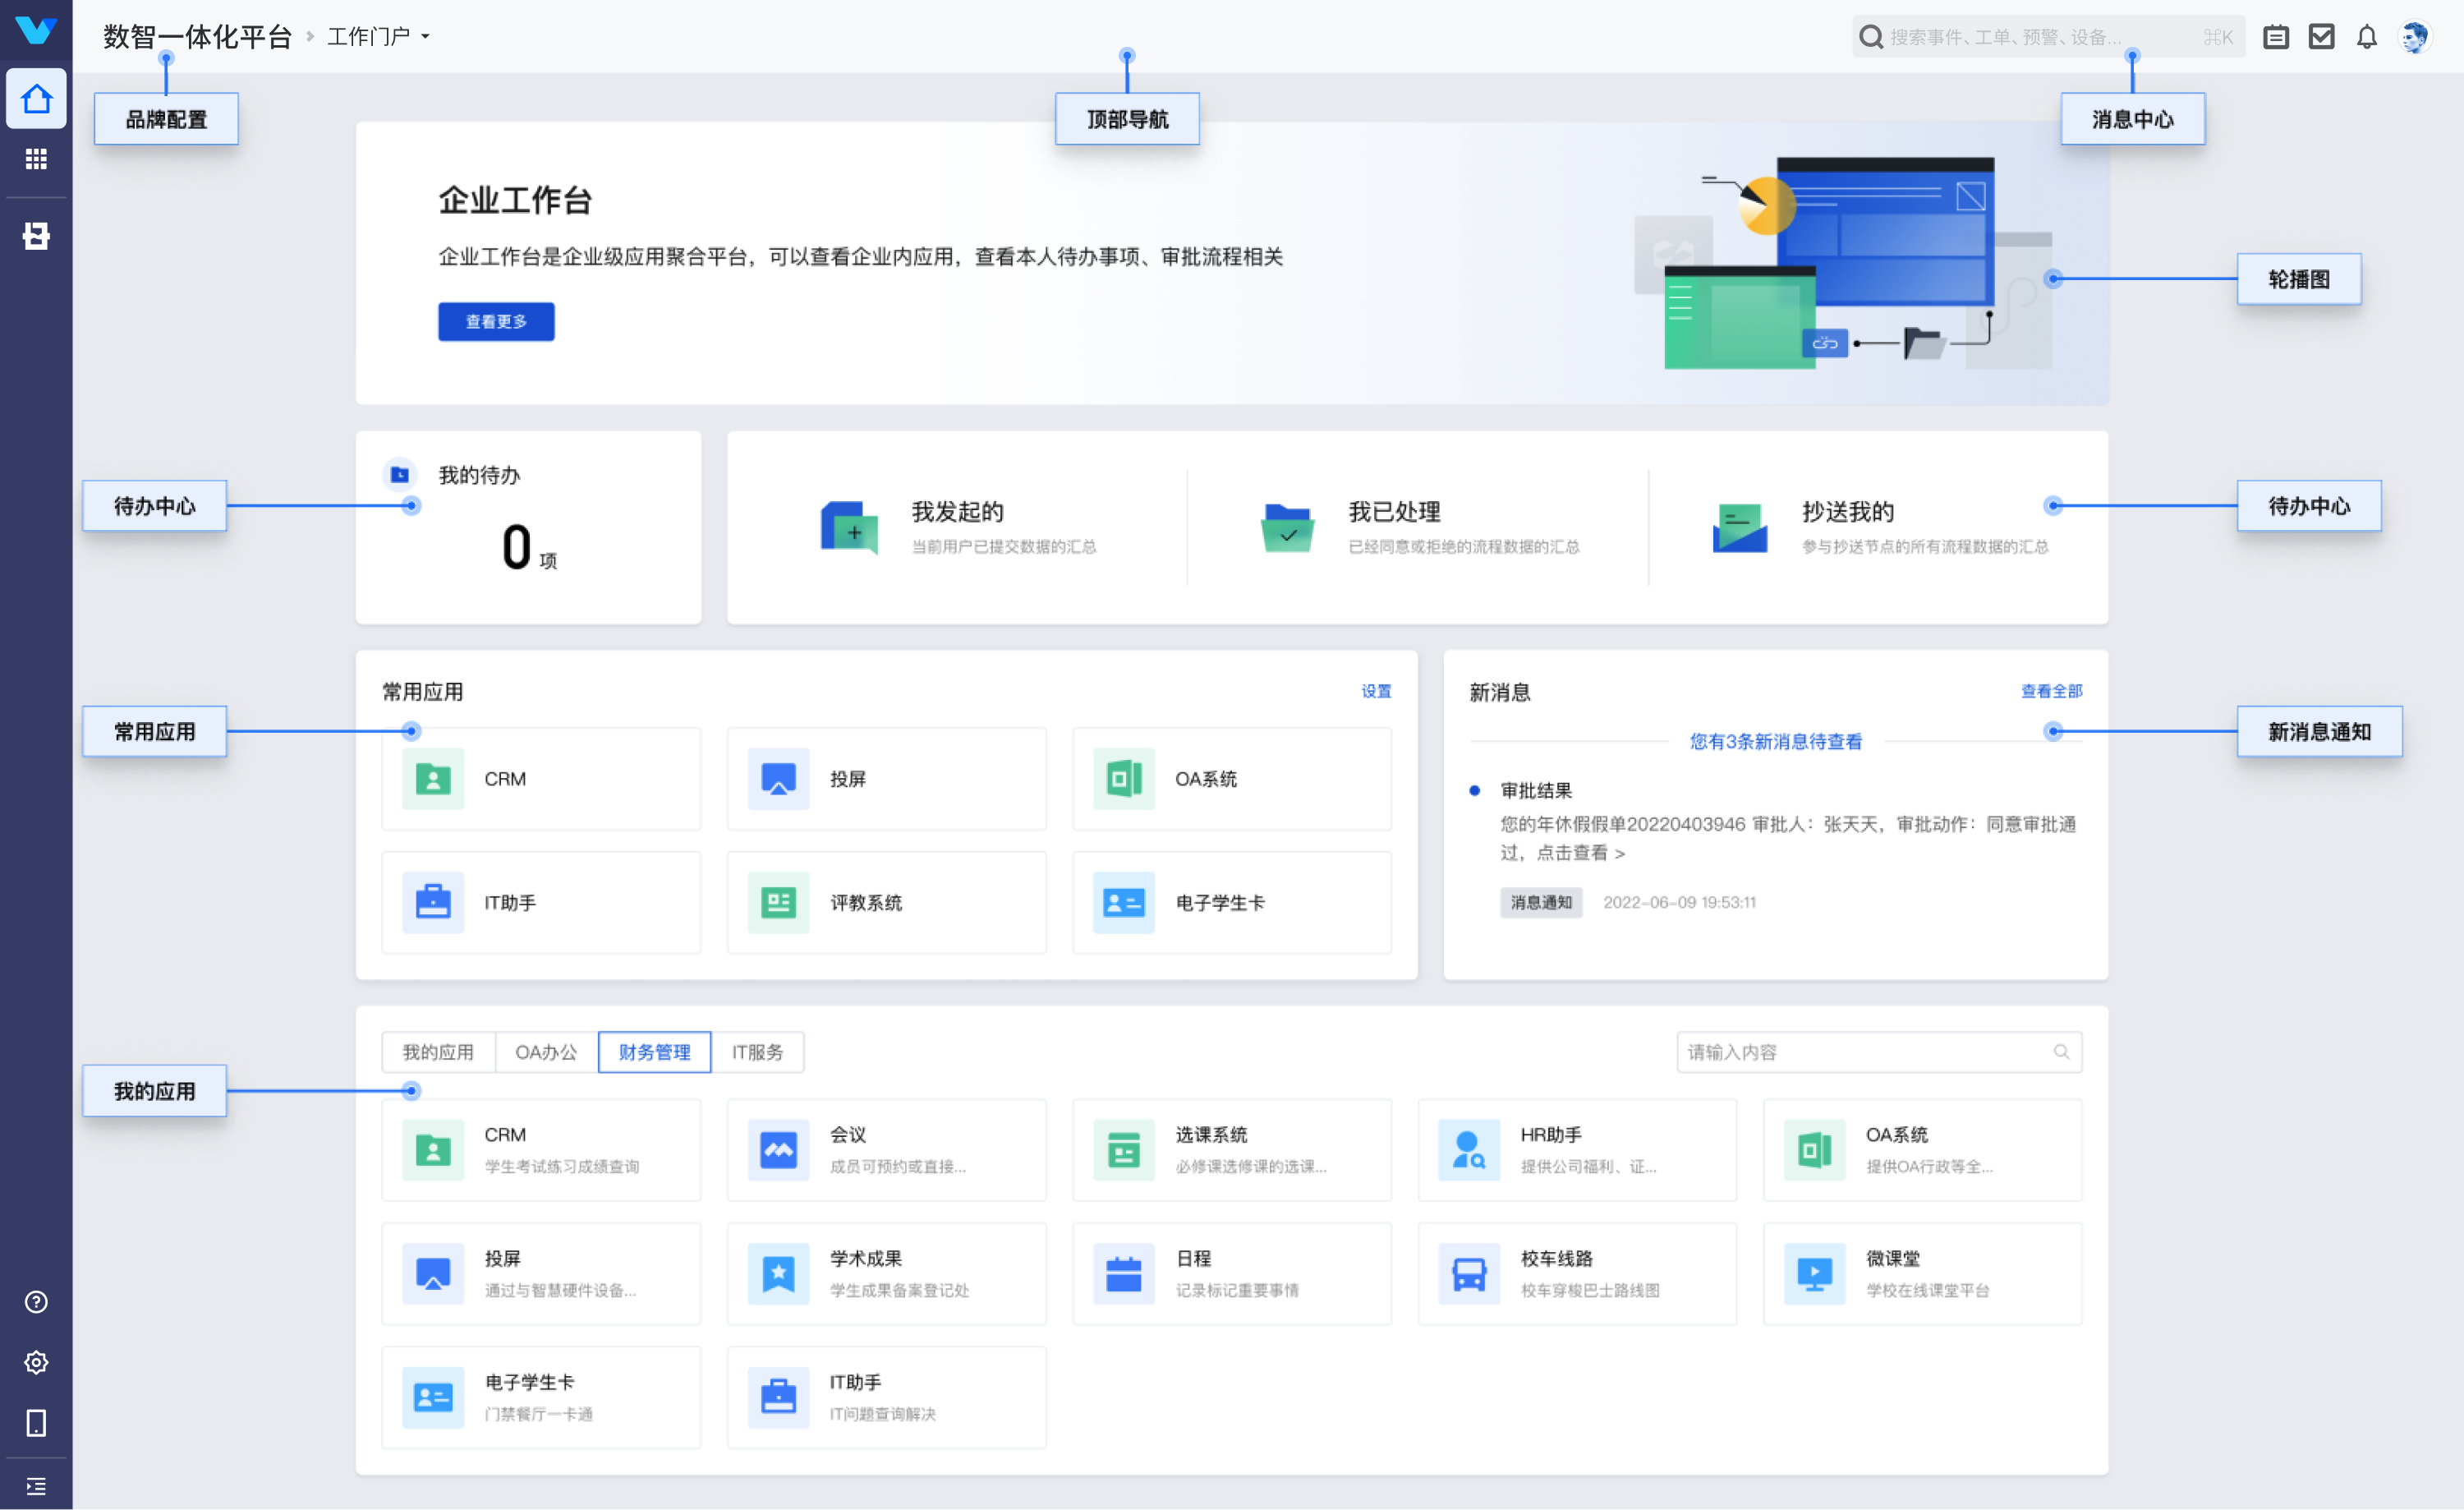Click 您有3条新消息待查看 link
The image size is (2464, 1510).
[x=1775, y=741]
